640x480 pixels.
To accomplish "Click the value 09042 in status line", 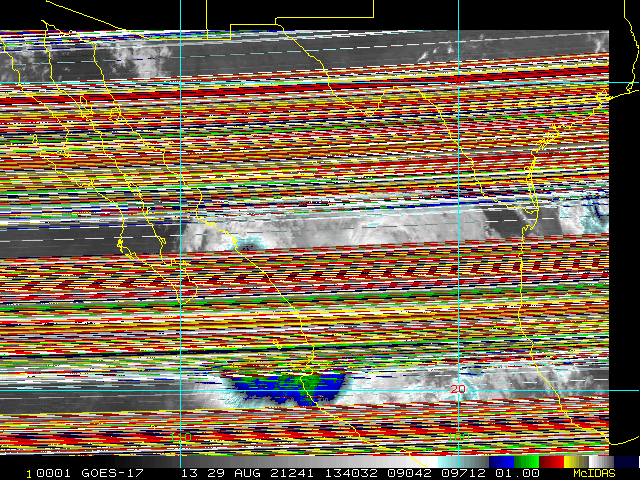I will pos(409,473).
